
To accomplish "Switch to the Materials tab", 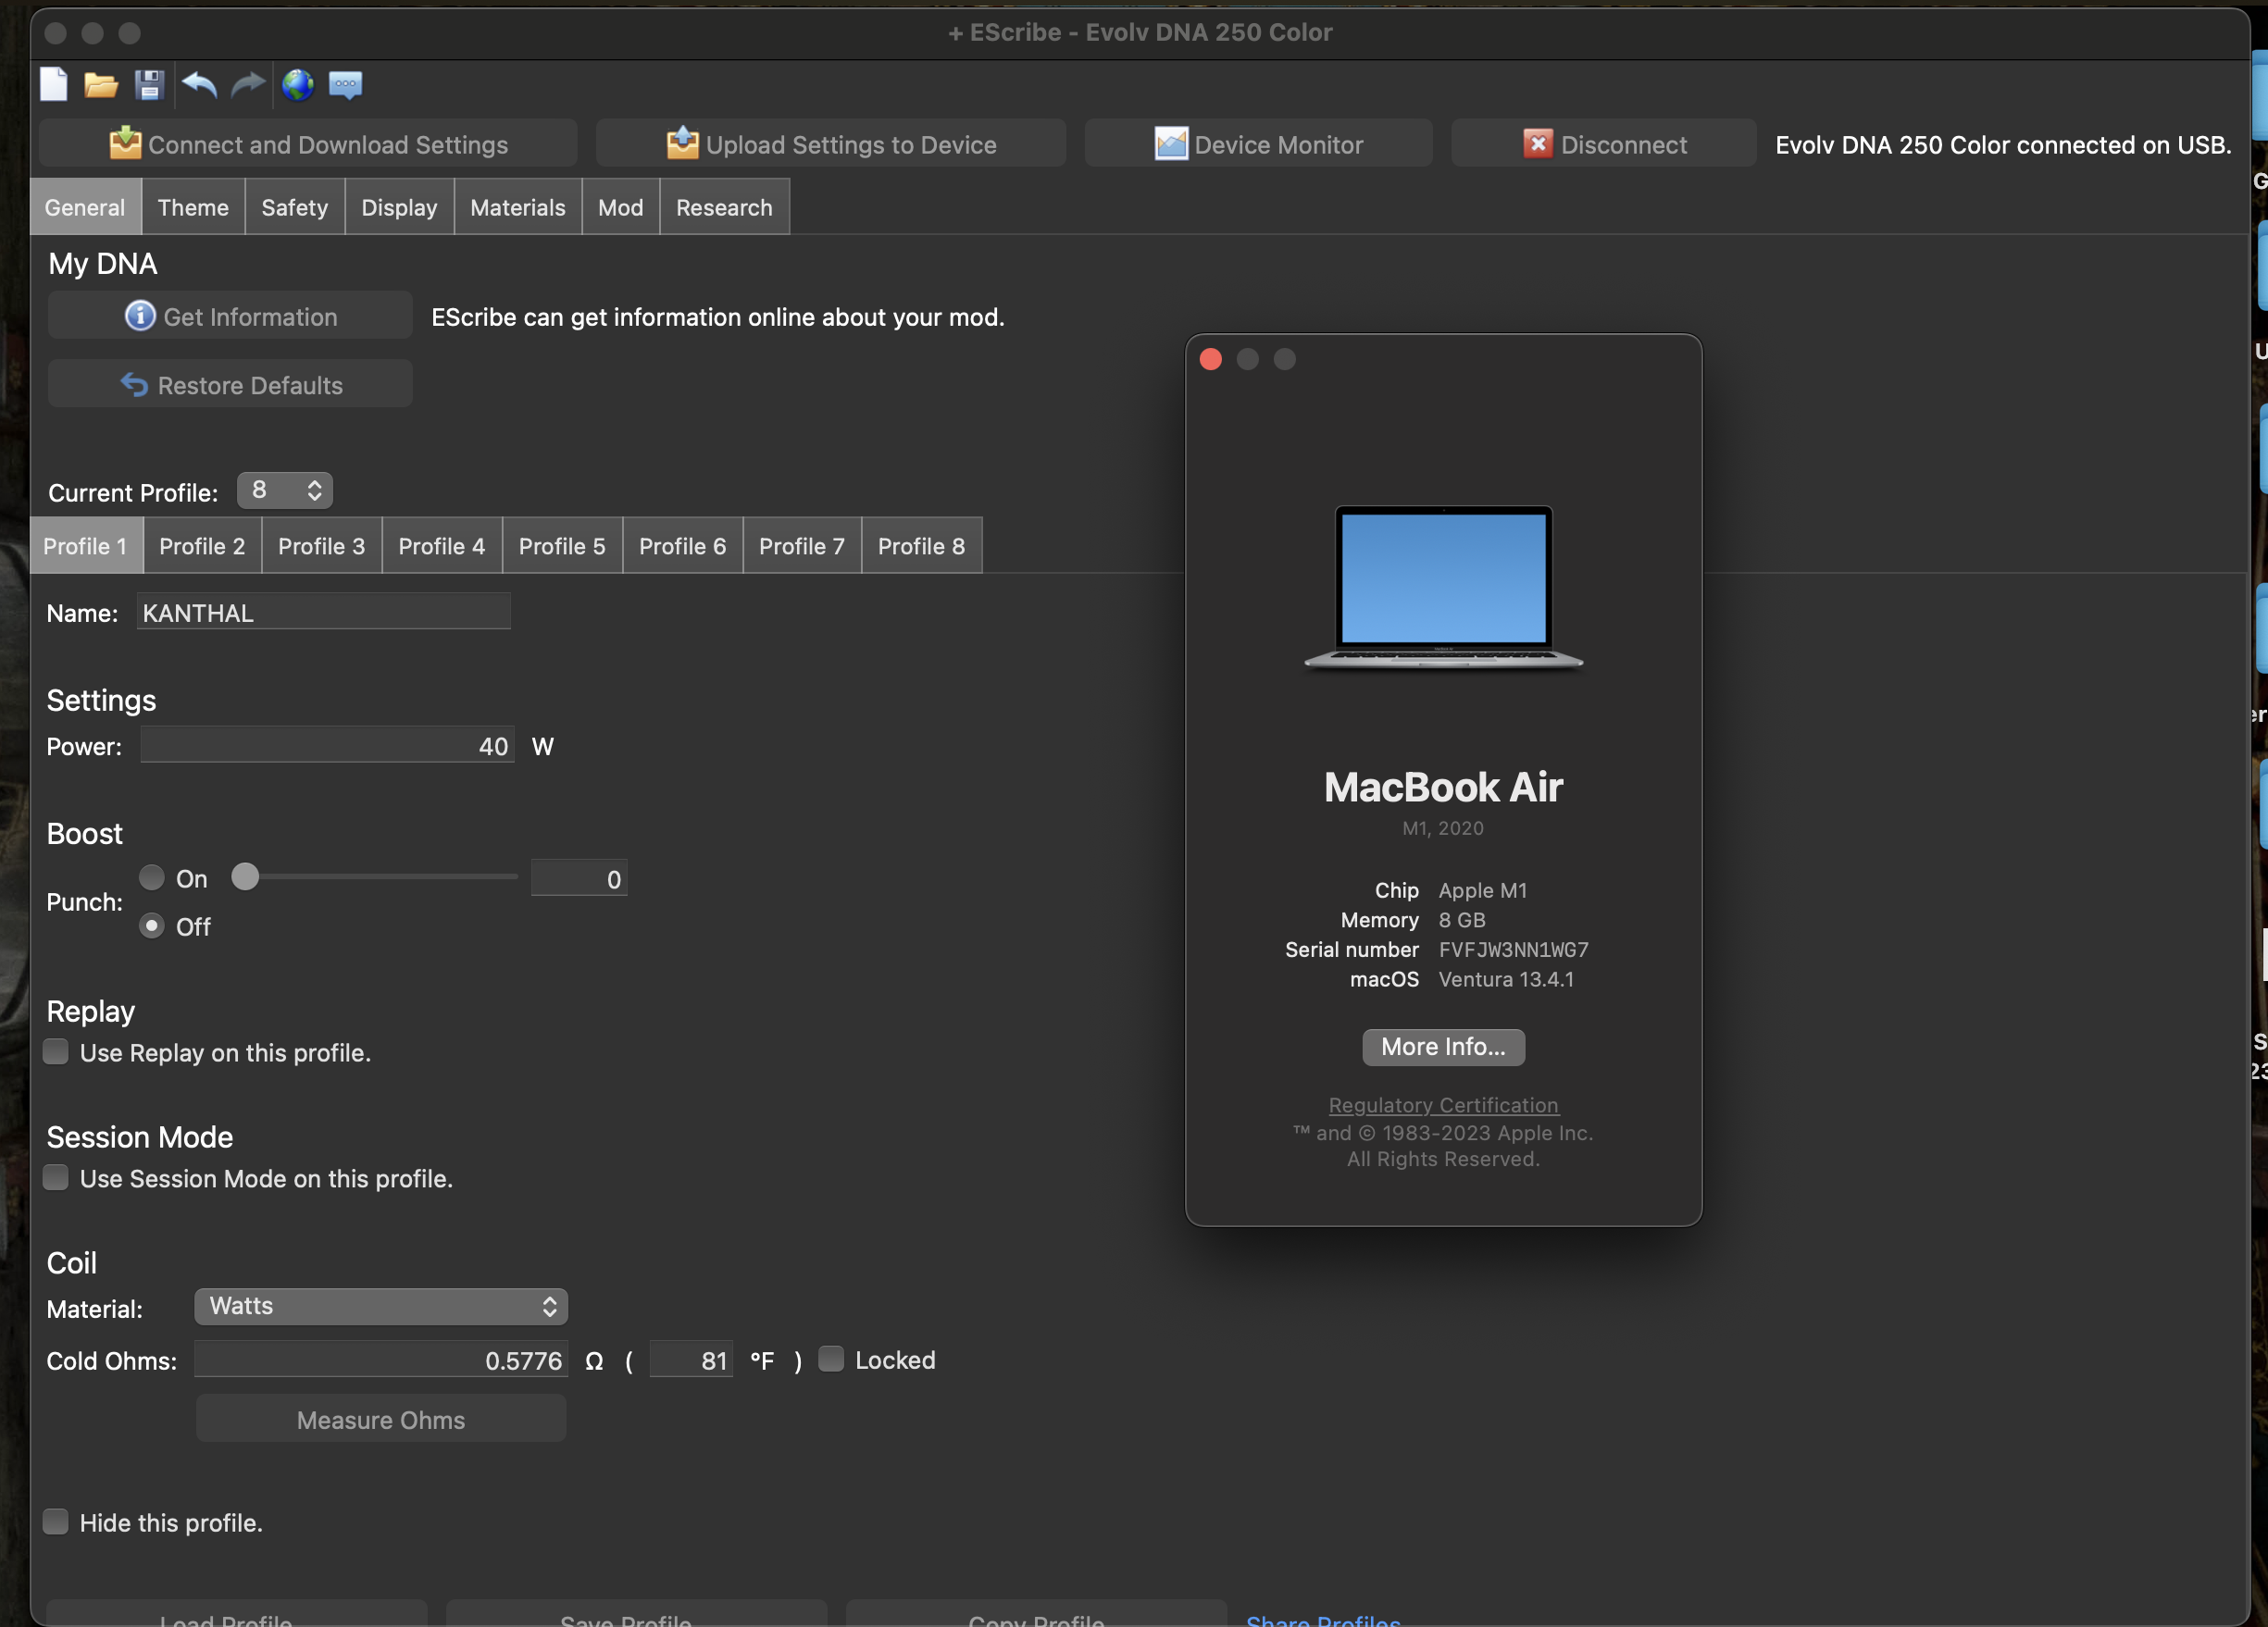I will coord(517,207).
